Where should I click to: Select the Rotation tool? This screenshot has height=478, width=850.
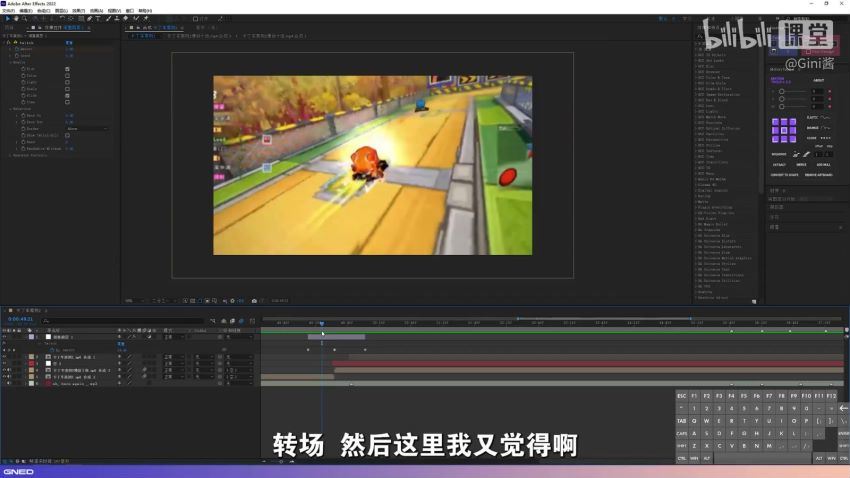[x=62, y=18]
